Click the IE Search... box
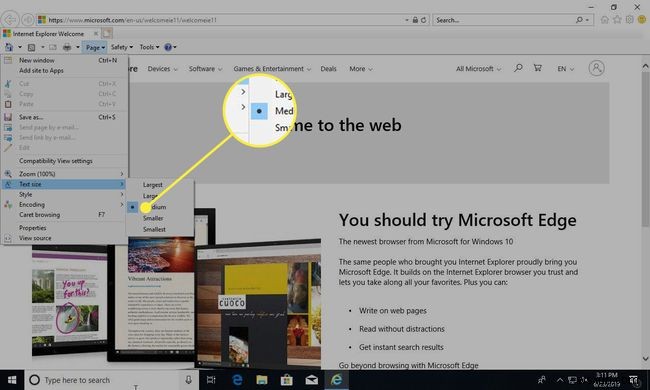The image size is (650, 390). click(x=504, y=20)
